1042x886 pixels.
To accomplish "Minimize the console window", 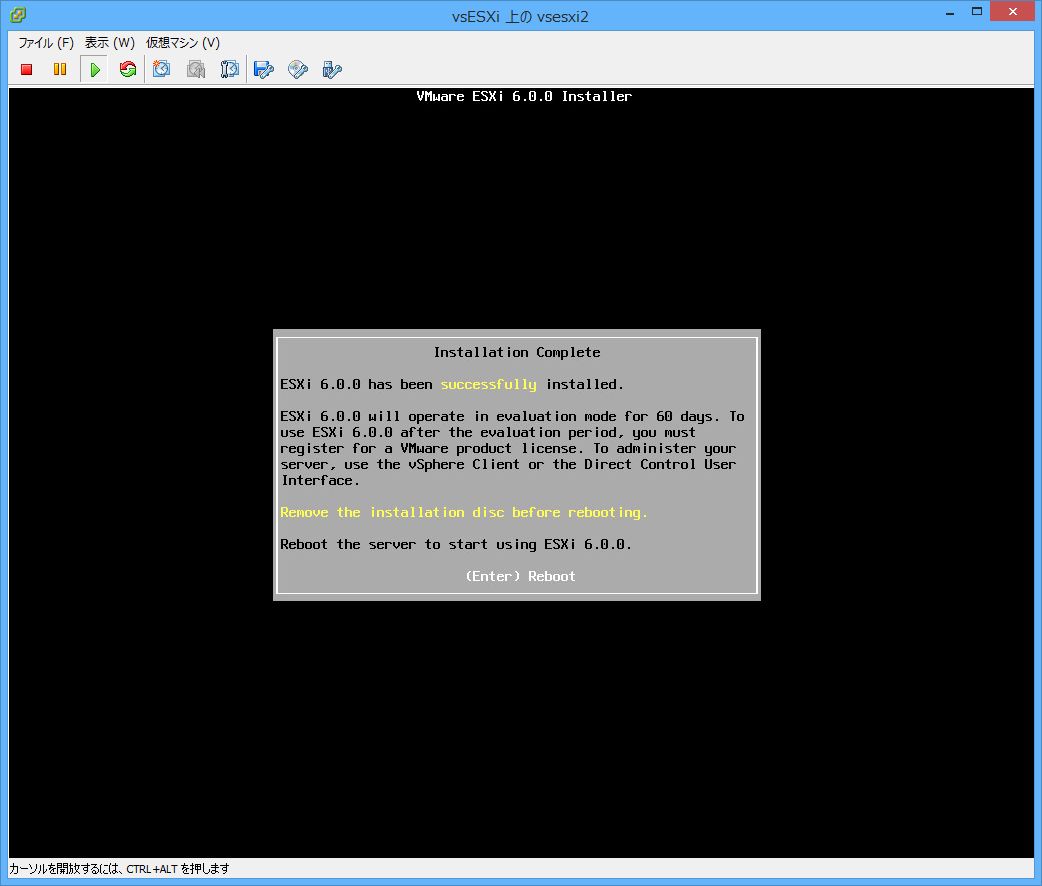I will (950, 12).
